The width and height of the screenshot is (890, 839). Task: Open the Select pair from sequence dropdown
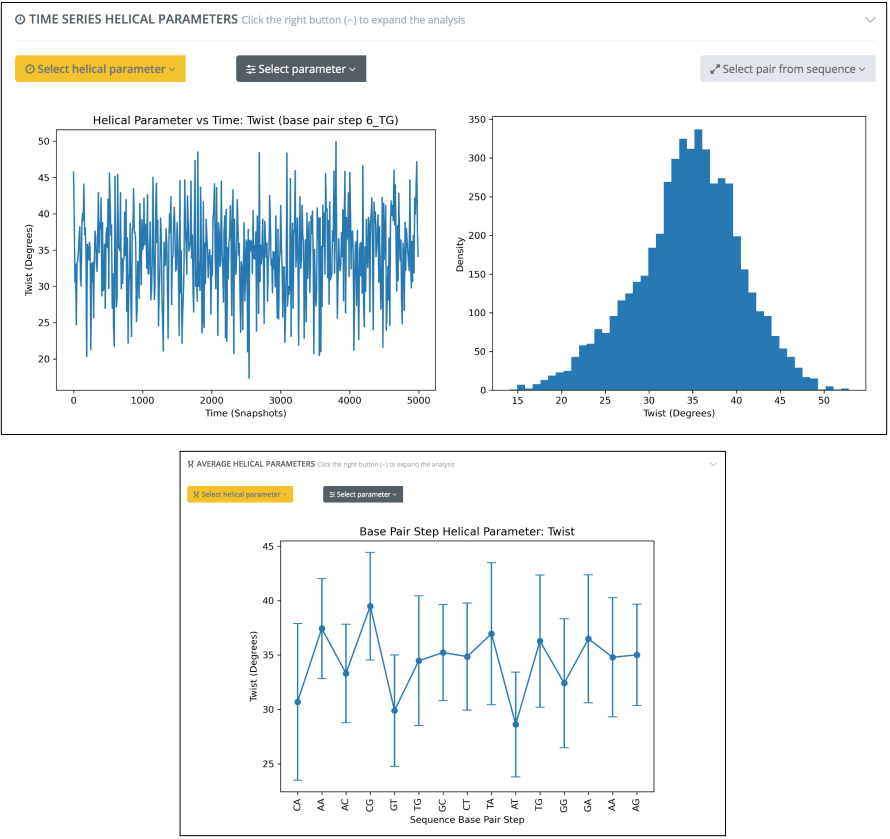pos(788,69)
